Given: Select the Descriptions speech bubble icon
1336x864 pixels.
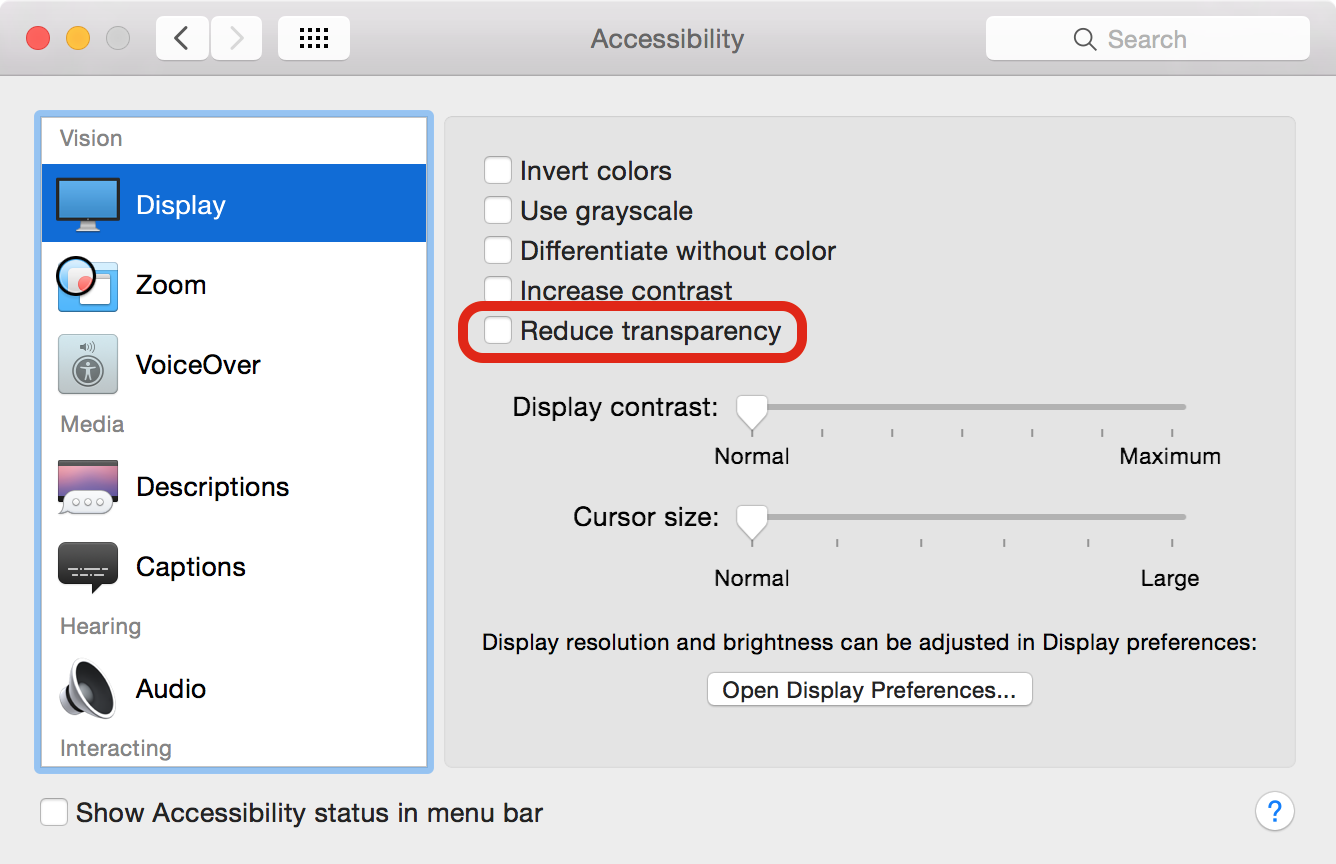Looking at the screenshot, I should click(88, 487).
